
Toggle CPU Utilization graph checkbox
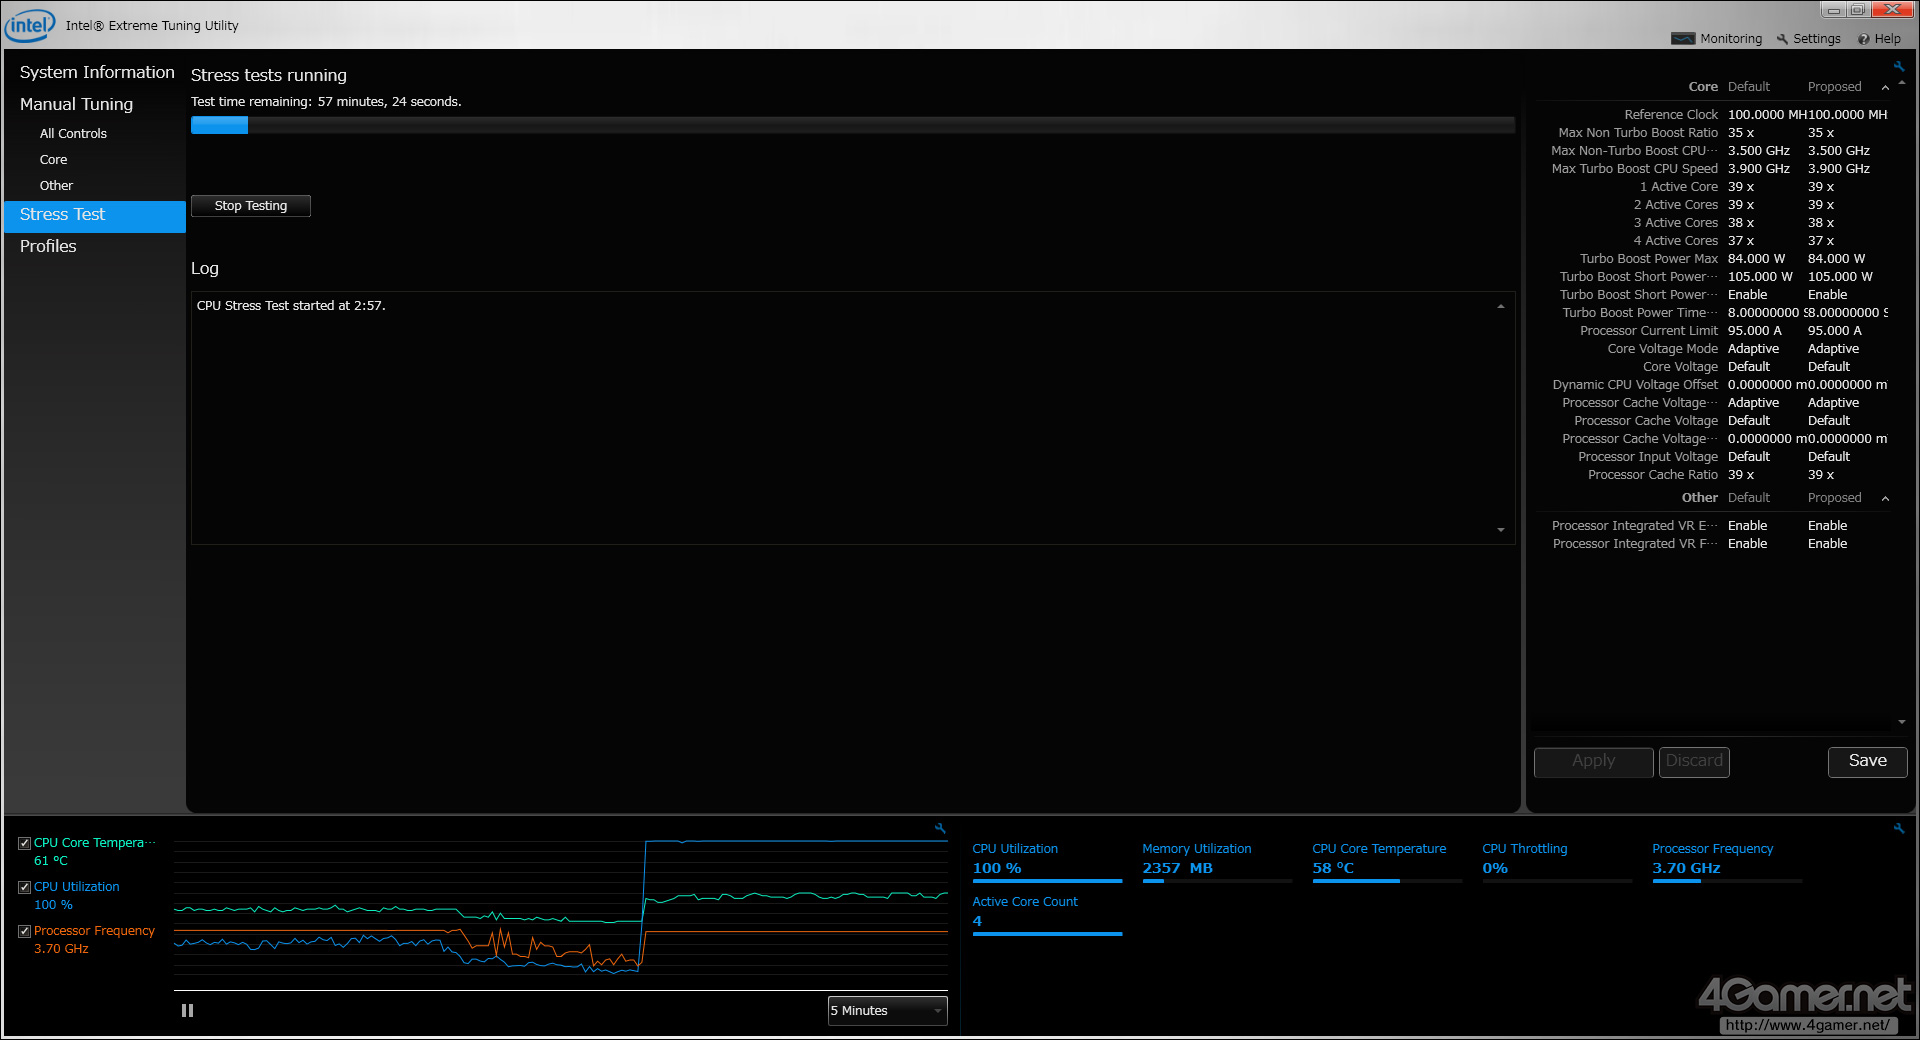pyautogui.click(x=25, y=887)
